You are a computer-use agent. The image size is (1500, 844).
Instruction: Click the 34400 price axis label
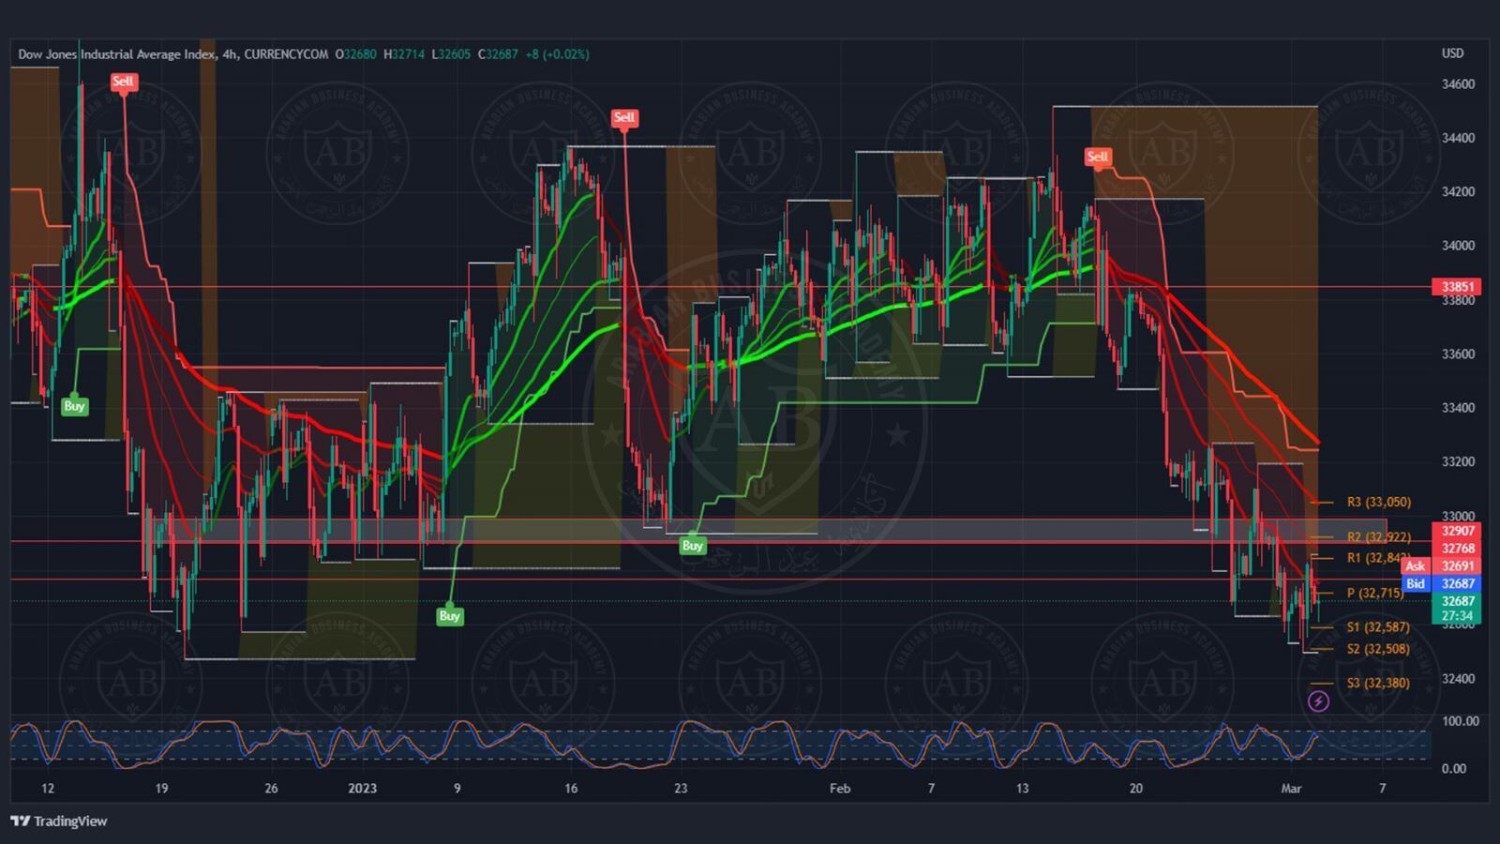[1458, 138]
